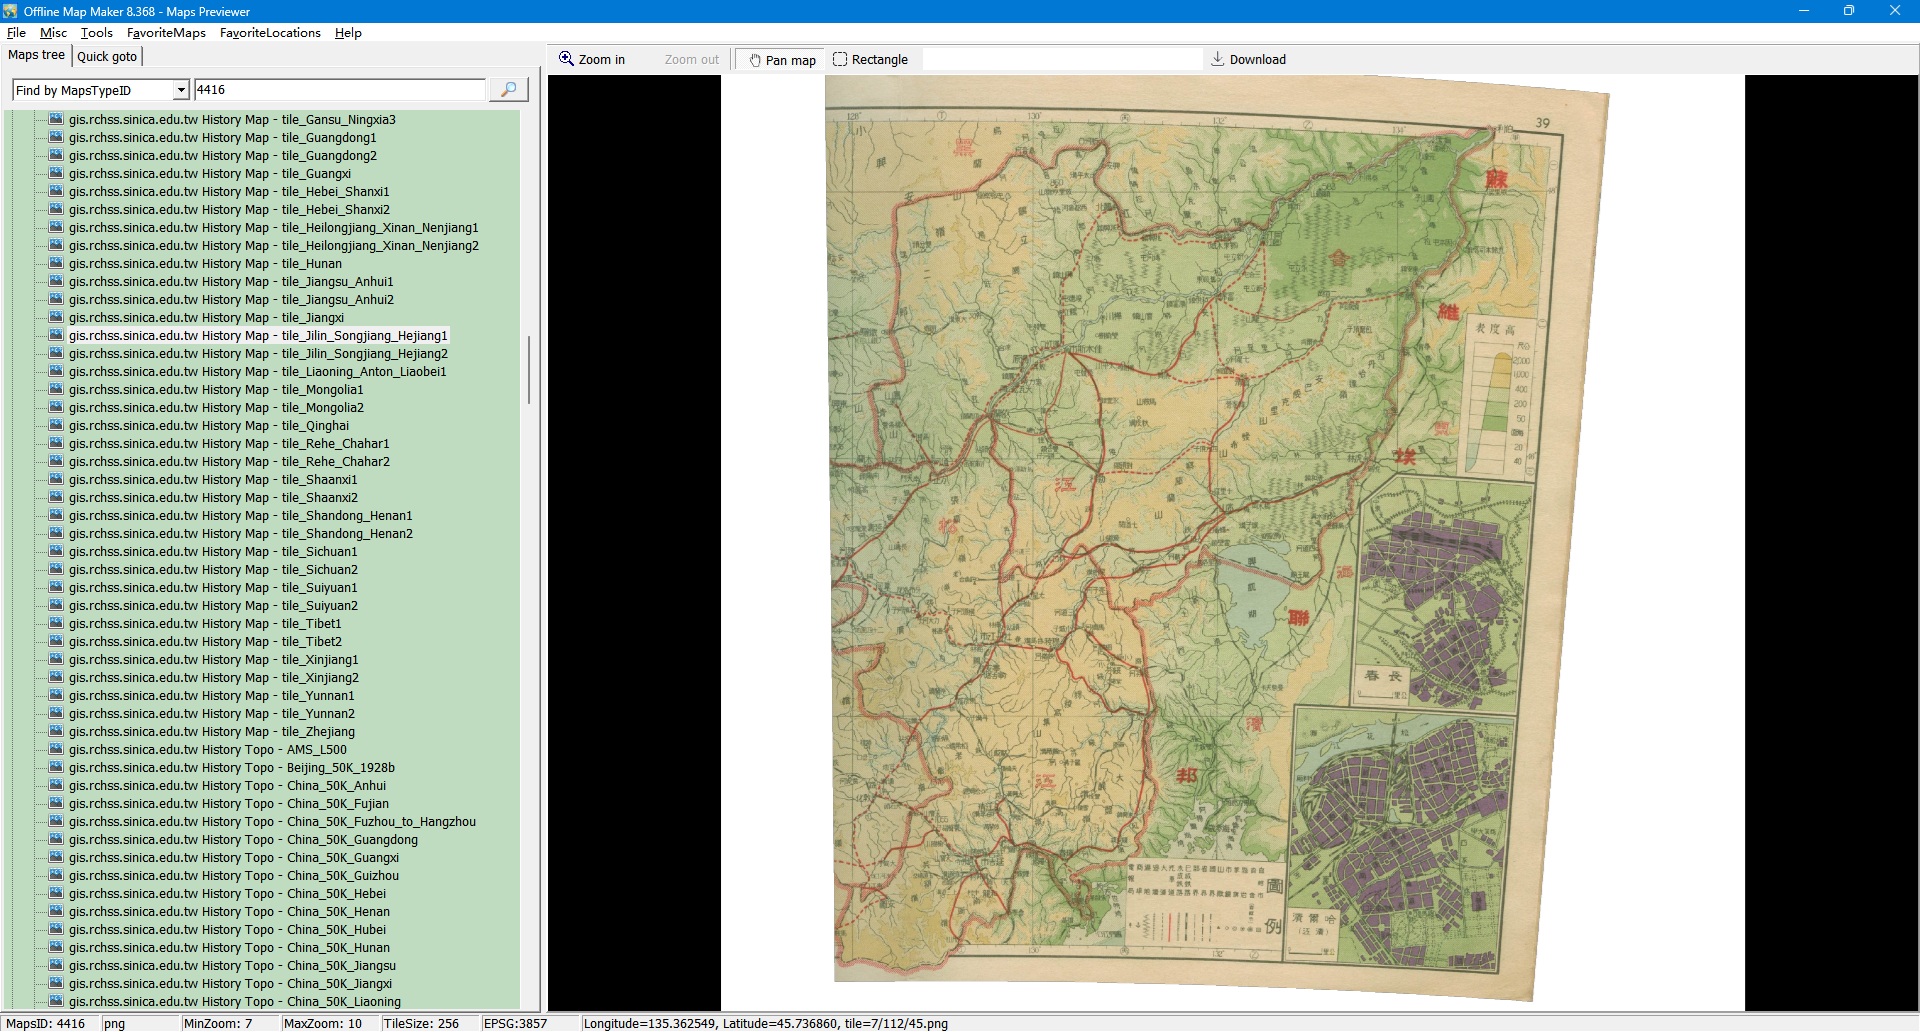Activate the Pan map tool
Screen dimensions: 1920x1032
782,60
